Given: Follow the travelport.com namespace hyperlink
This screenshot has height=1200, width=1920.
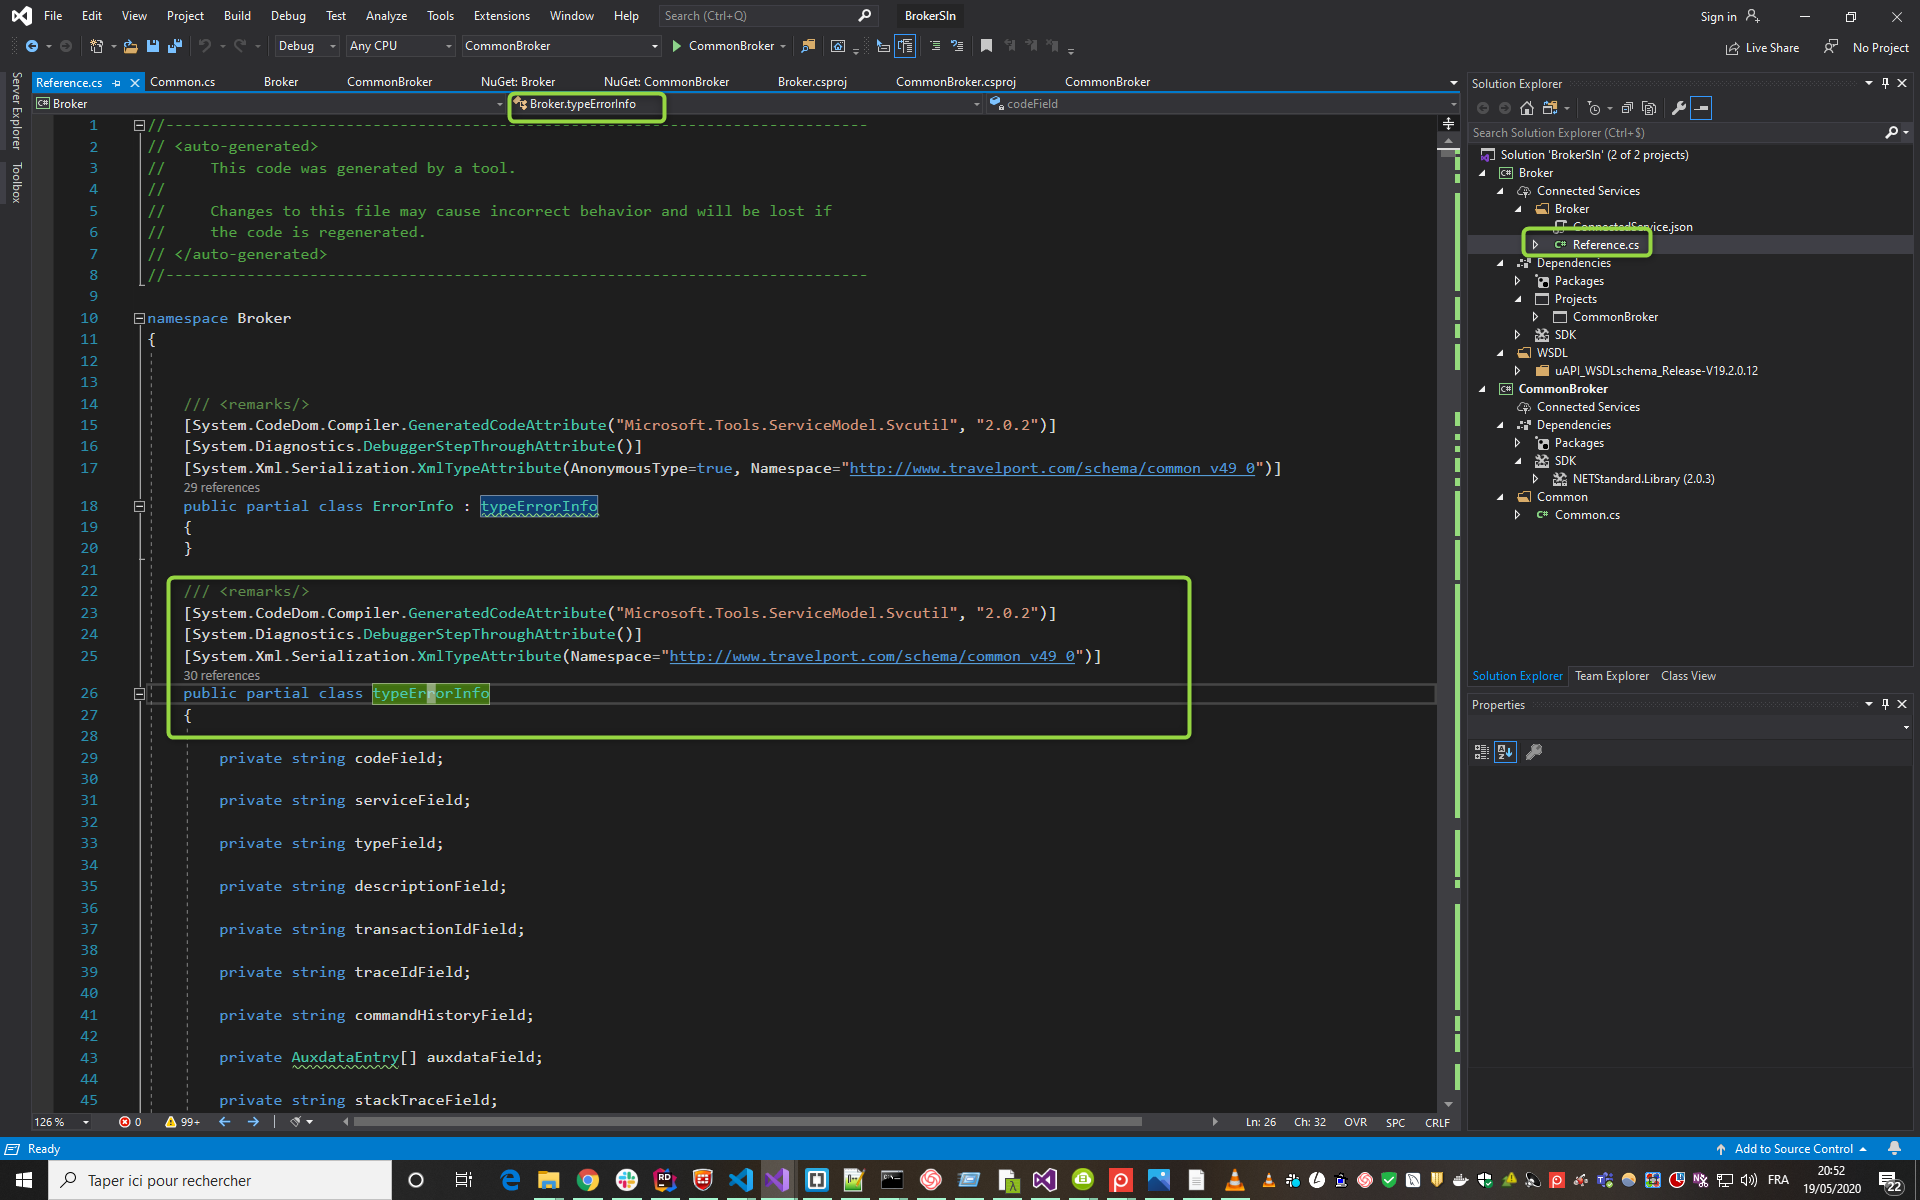Looking at the screenshot, I should 877,656.
